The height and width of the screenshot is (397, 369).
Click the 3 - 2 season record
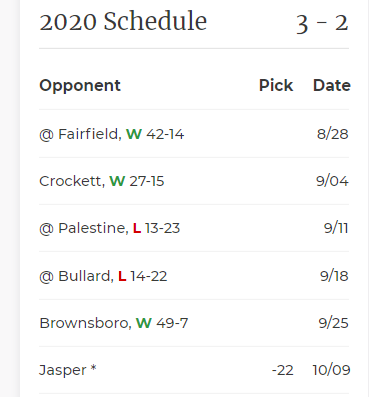[x=322, y=24]
